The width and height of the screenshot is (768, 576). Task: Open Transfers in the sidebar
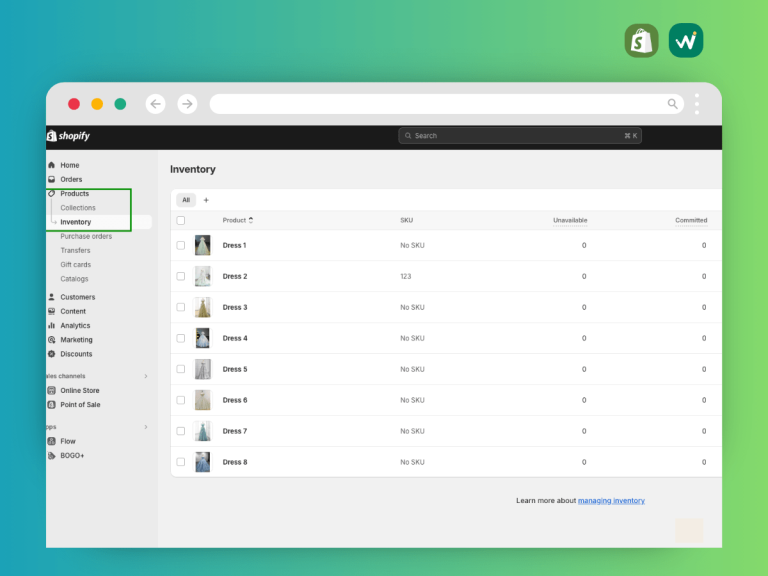[x=75, y=250]
